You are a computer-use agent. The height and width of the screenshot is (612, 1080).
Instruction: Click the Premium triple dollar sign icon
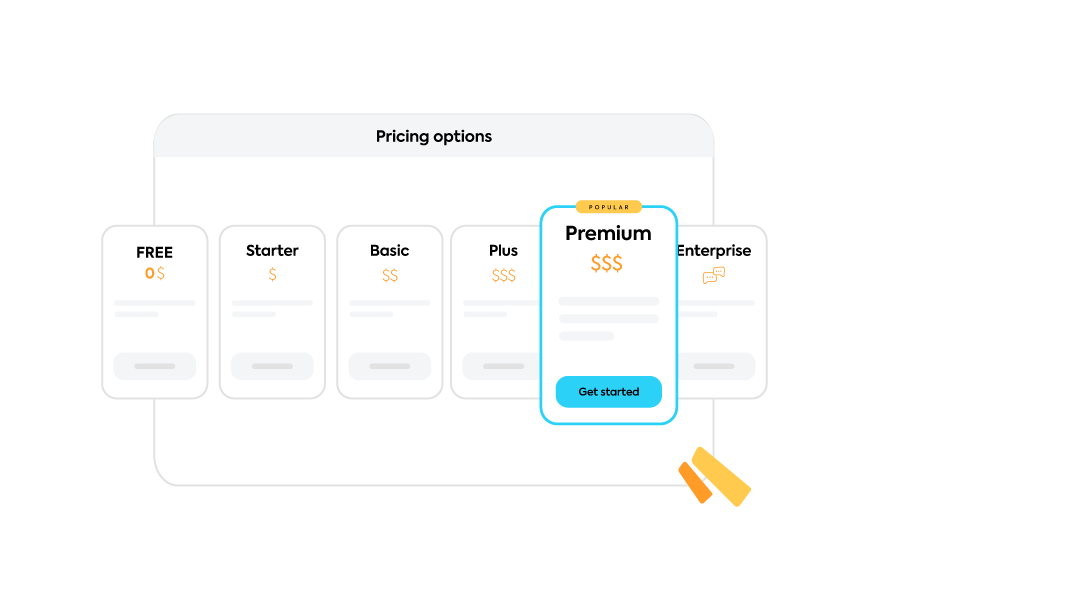tap(607, 264)
